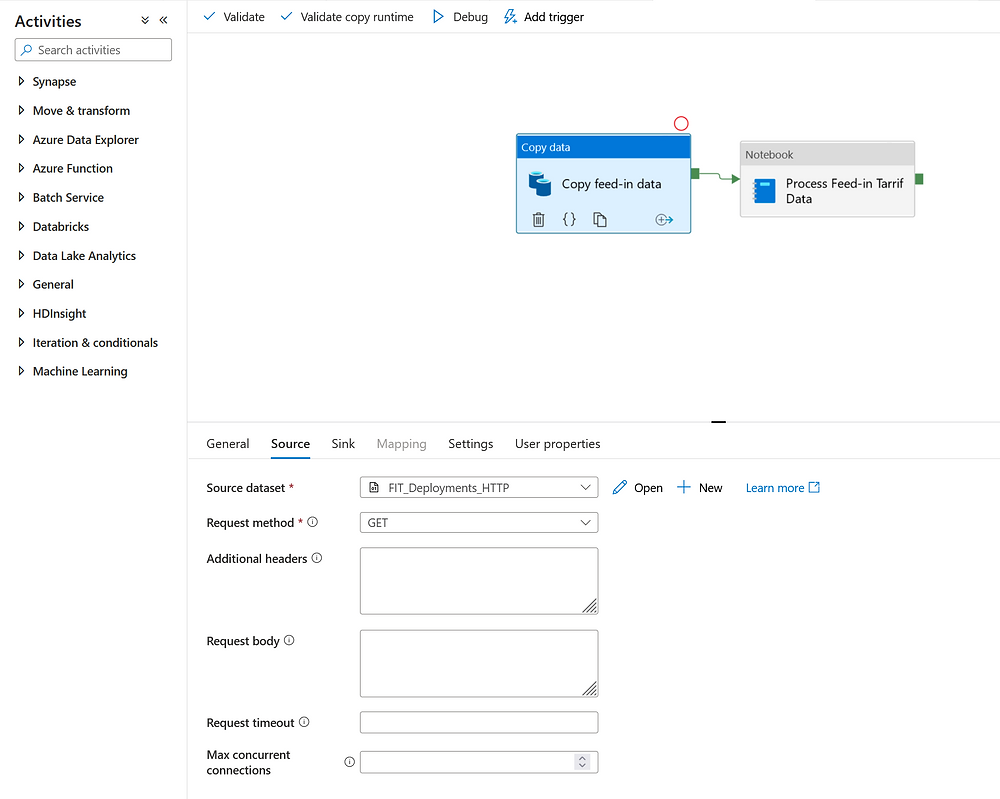This screenshot has width=1000, height=799.
Task: Expand the Data Lake Analytics group
Action: click(21, 255)
